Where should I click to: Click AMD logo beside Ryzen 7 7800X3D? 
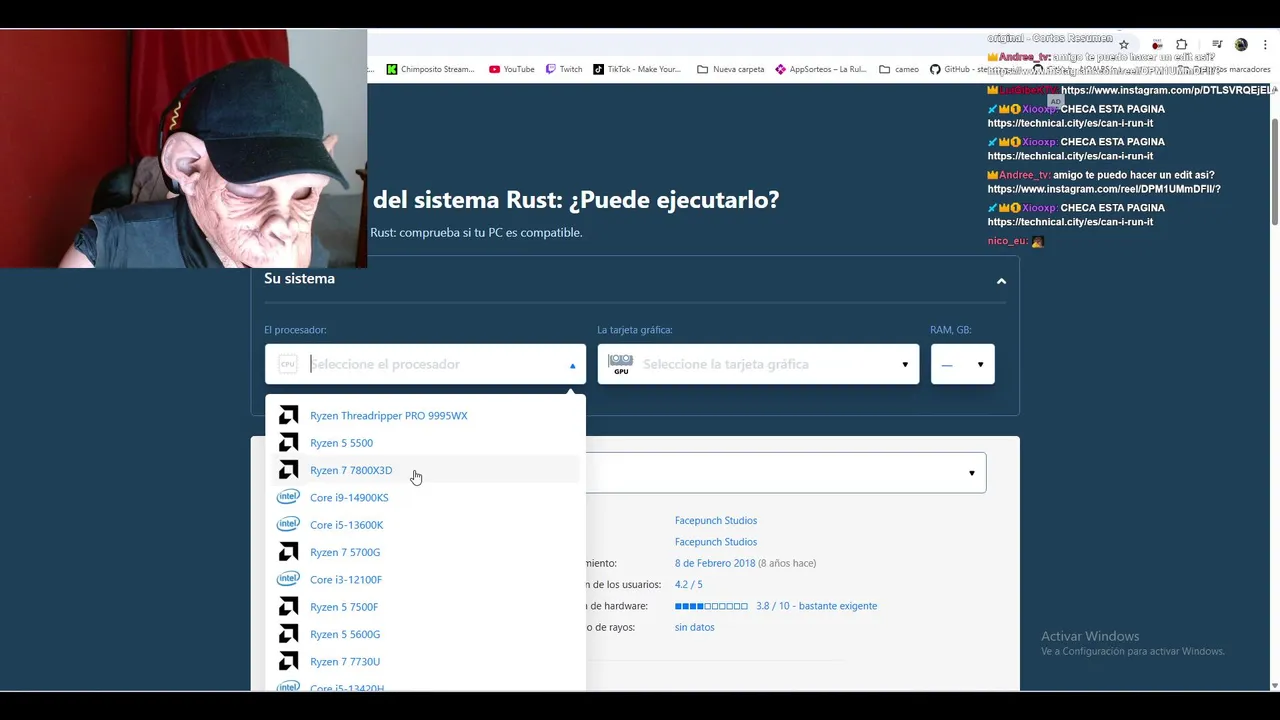coord(288,470)
